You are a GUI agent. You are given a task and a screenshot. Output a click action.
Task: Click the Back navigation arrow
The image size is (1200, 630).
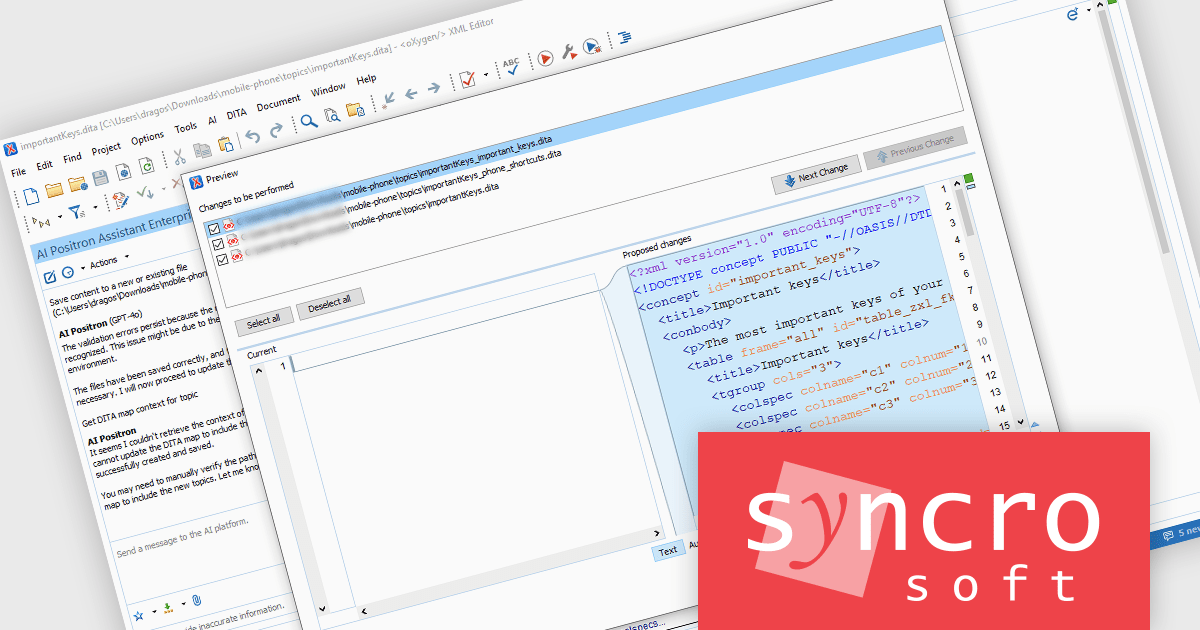(411, 93)
